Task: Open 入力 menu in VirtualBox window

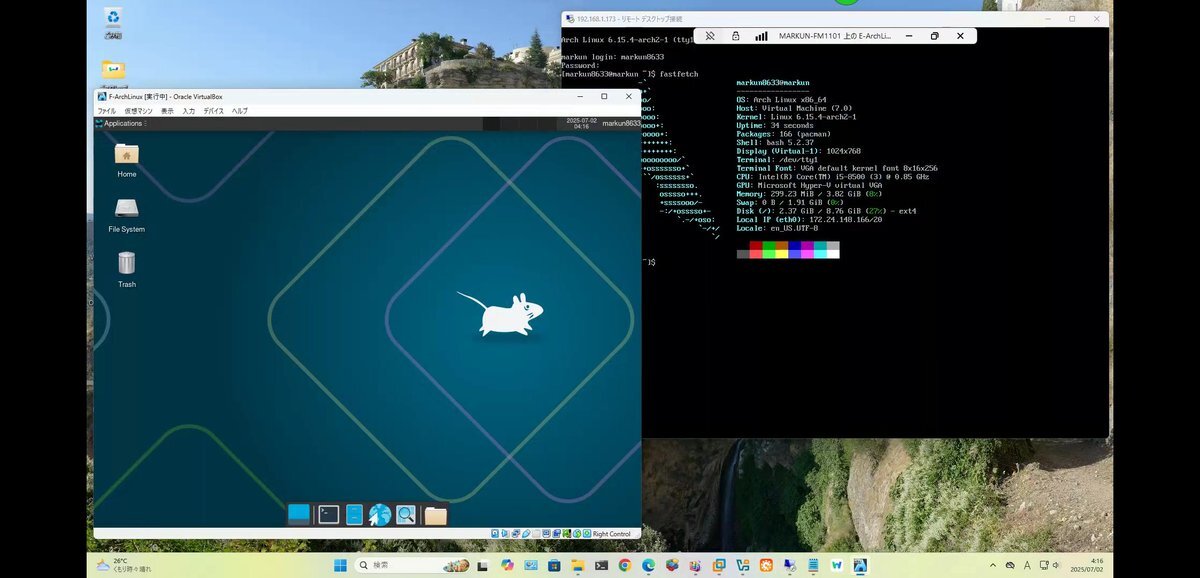Action: click(189, 111)
